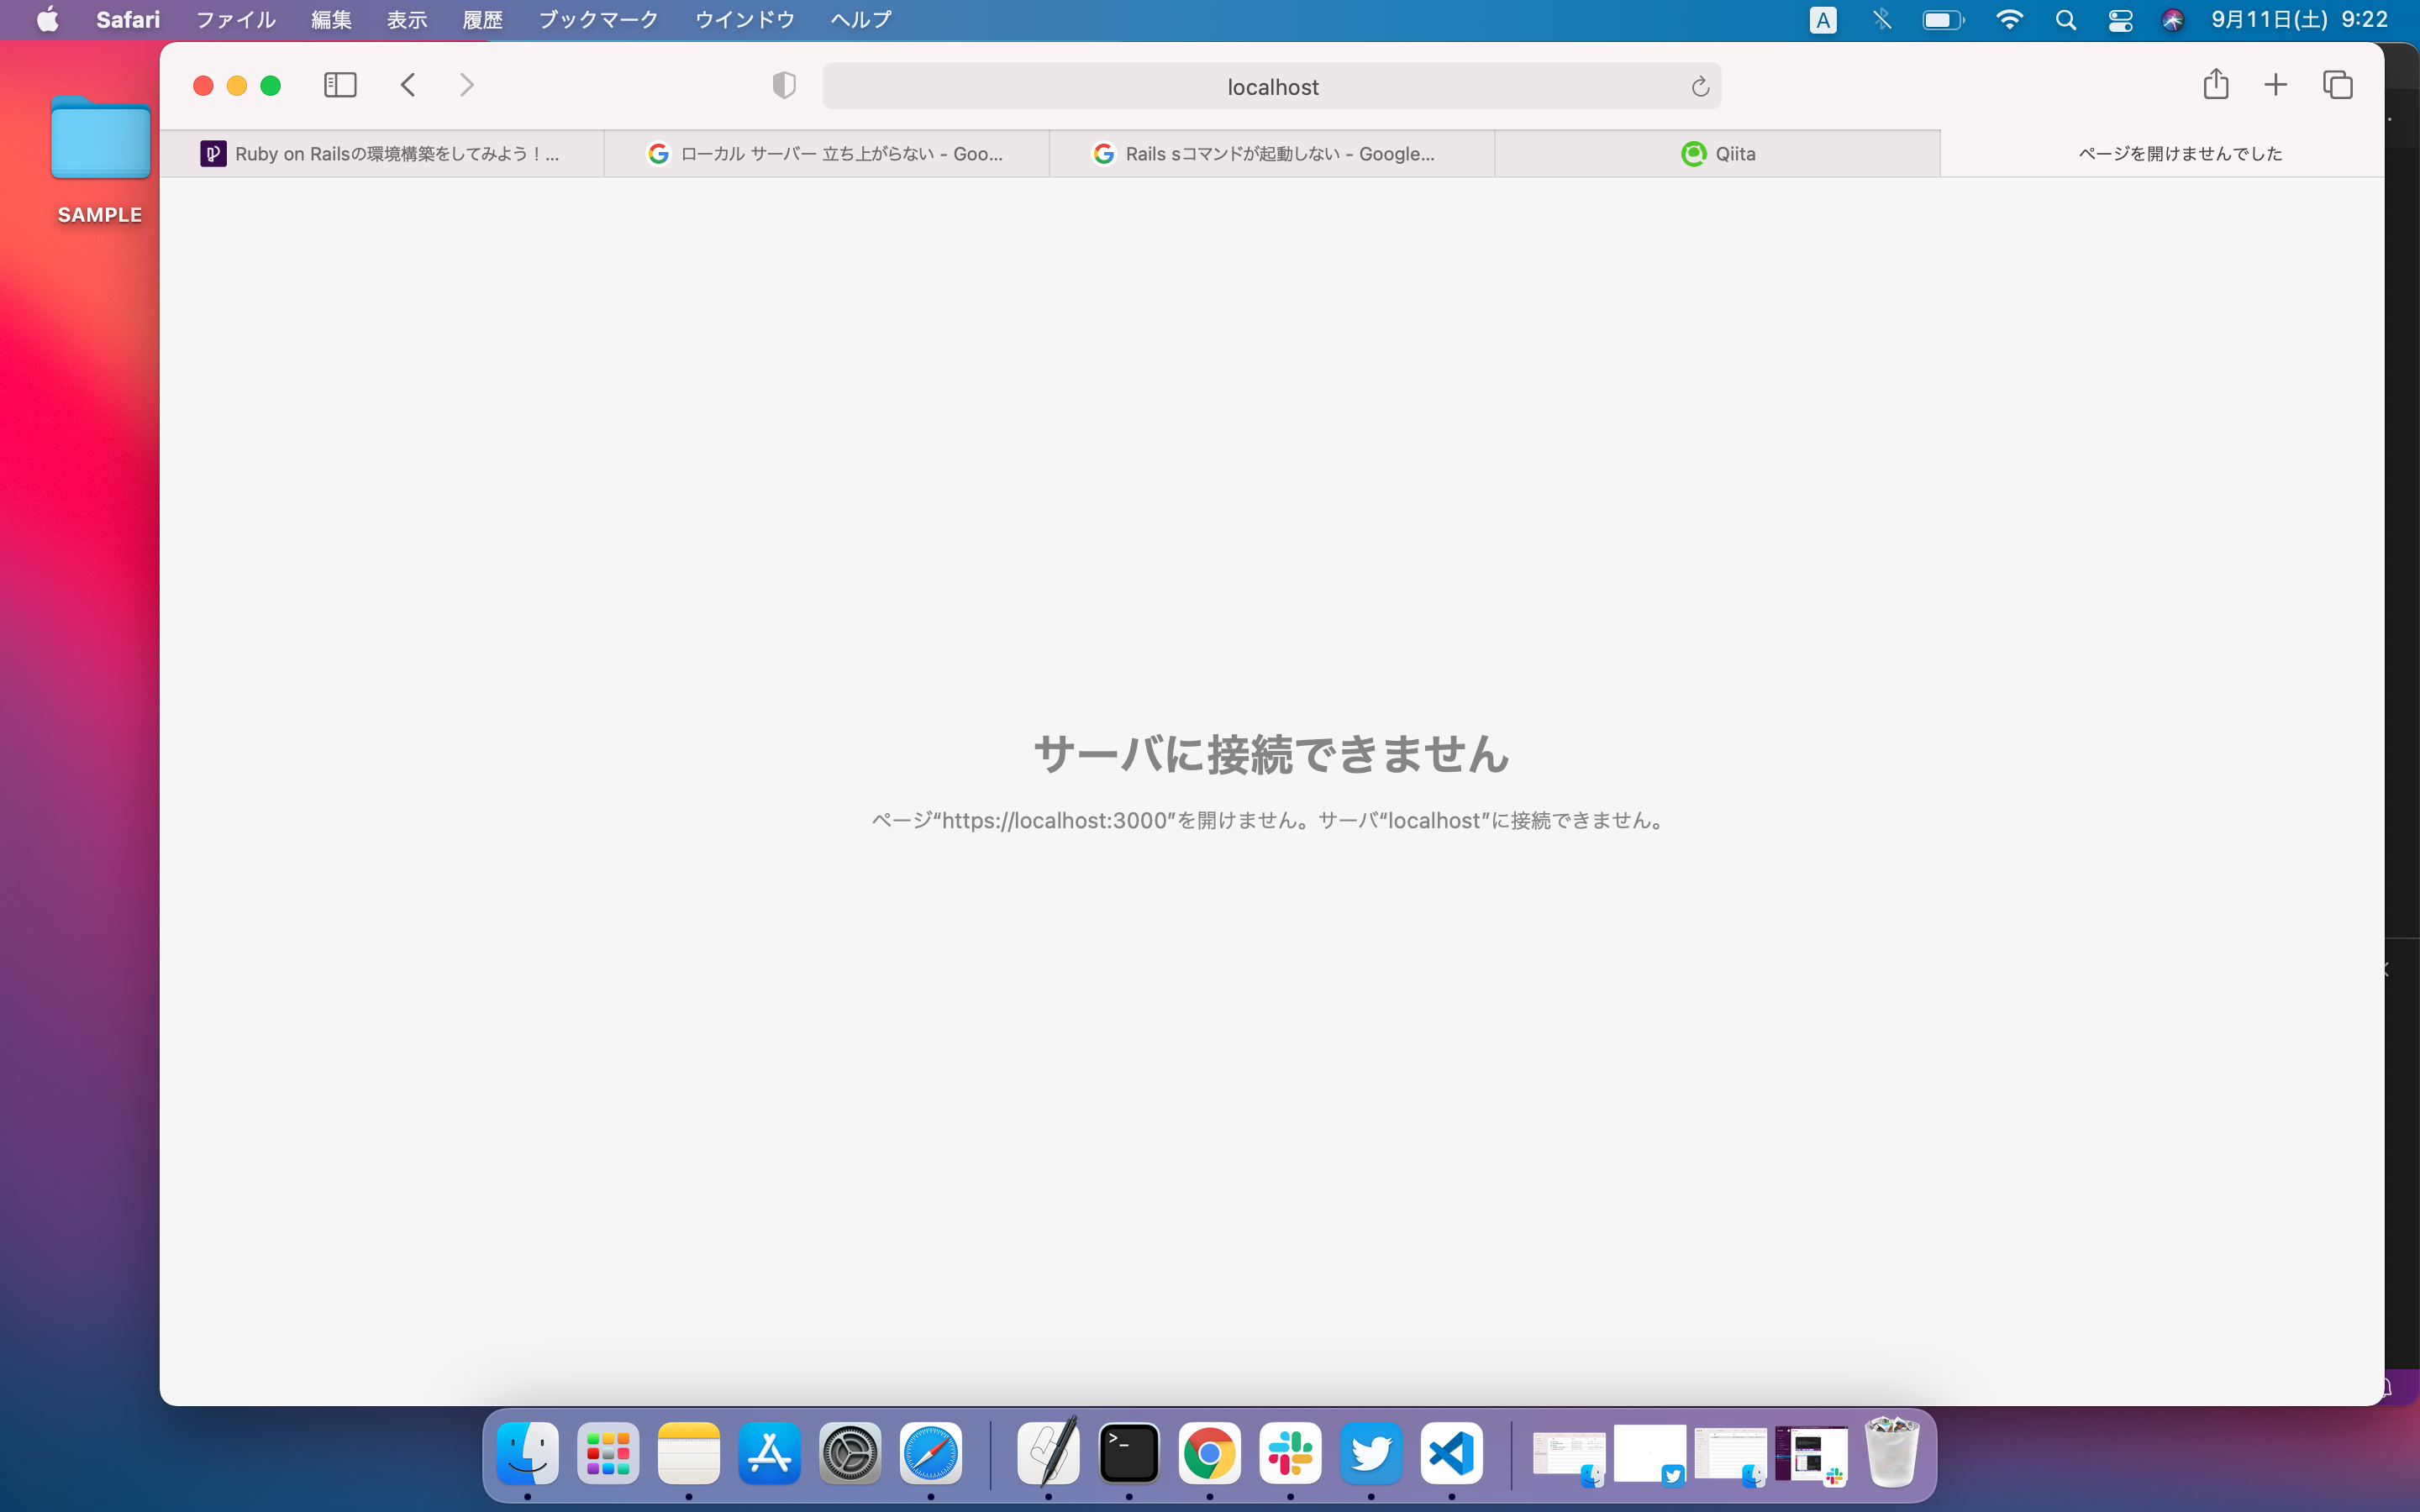The height and width of the screenshot is (1512, 2420).
Task: Open the App Store from the Dock
Action: pos(769,1453)
